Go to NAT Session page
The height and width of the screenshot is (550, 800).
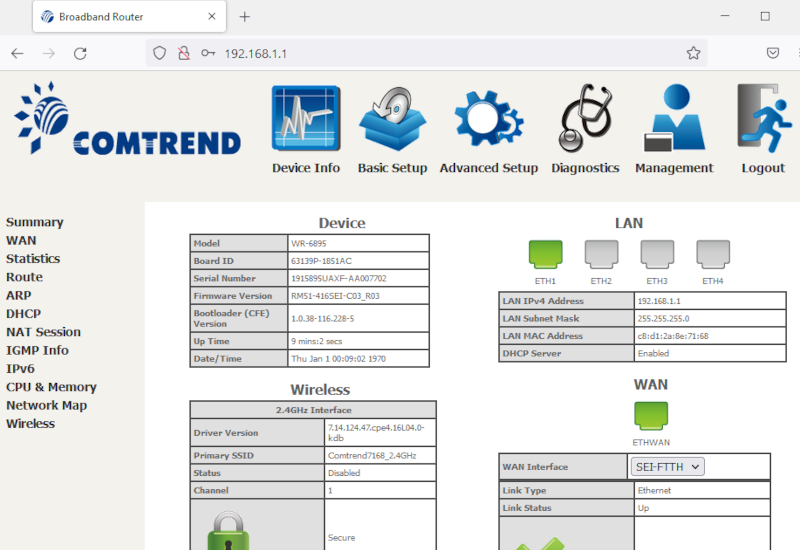[43, 332]
